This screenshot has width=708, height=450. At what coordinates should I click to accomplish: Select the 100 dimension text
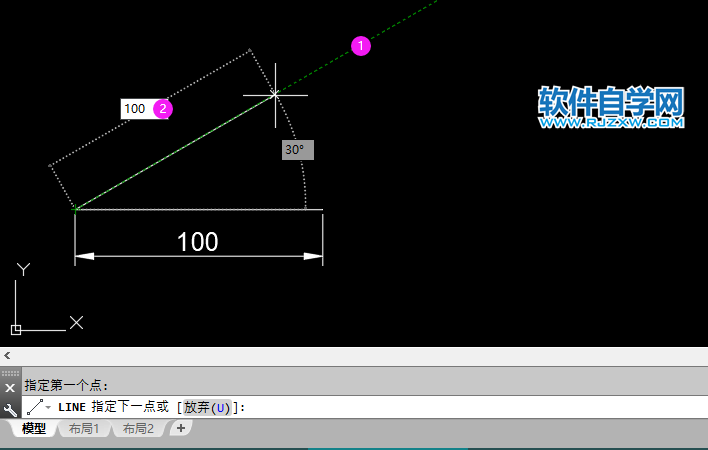(198, 241)
